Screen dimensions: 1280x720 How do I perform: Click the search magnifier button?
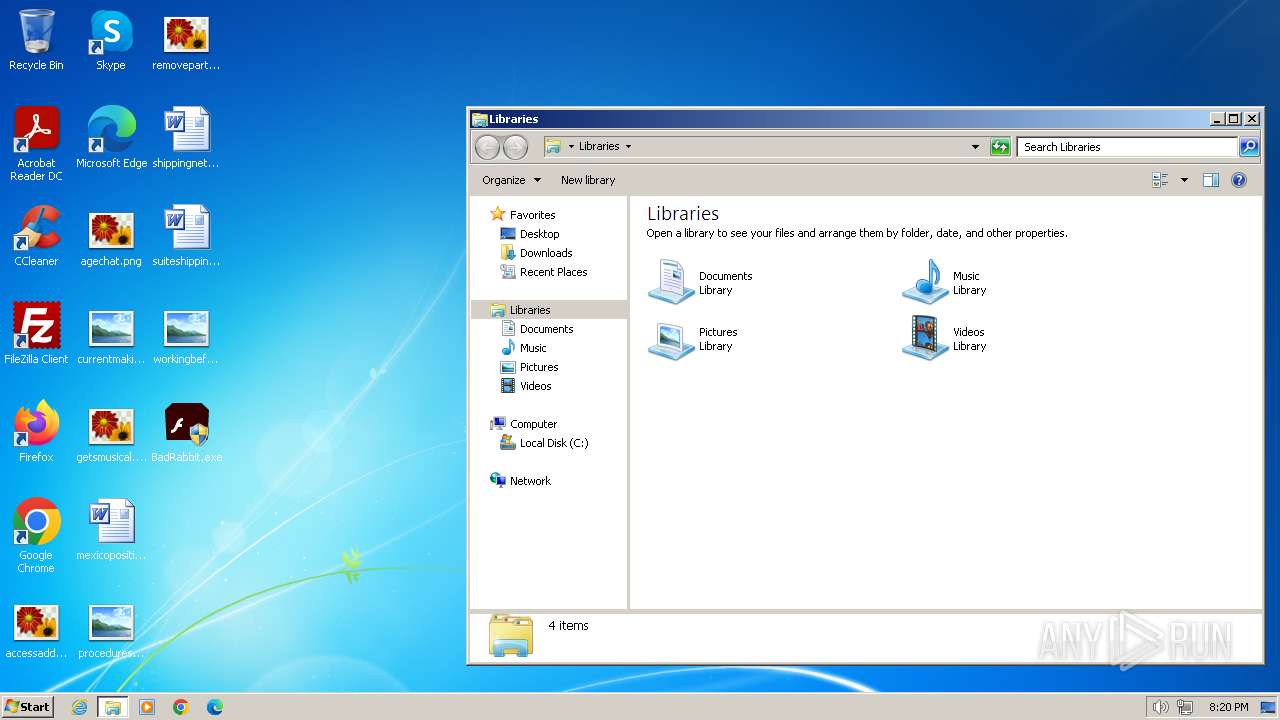tap(1249, 147)
